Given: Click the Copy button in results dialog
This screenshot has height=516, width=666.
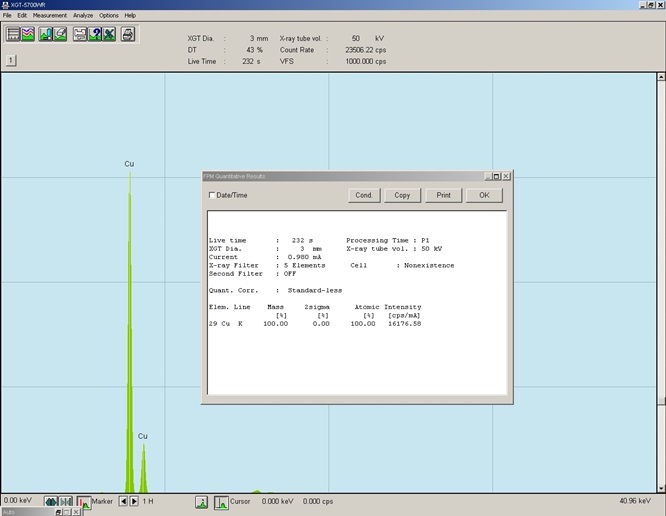Looking at the screenshot, I should point(402,195).
